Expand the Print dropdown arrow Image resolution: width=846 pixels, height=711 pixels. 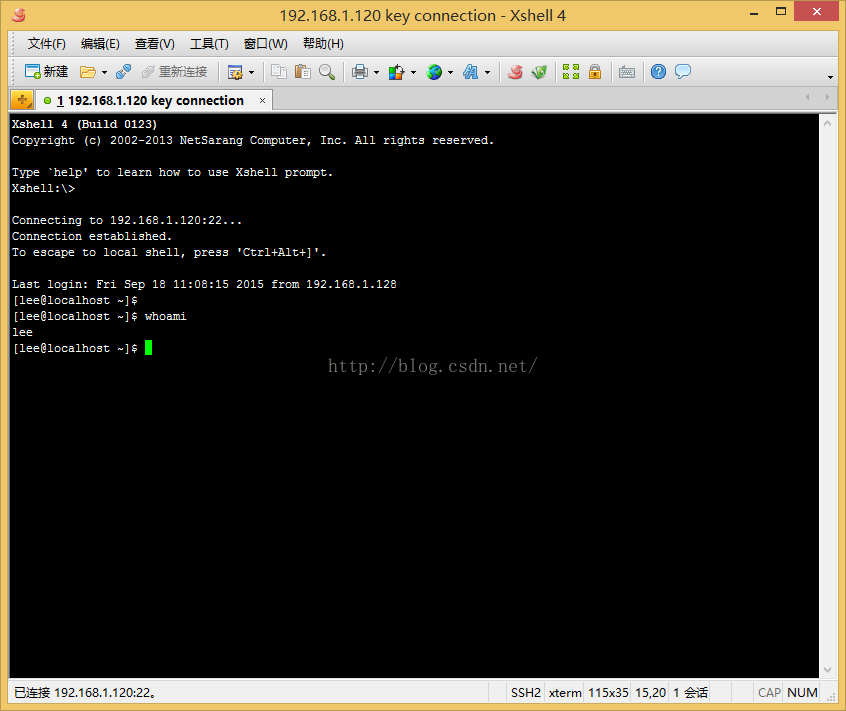click(377, 72)
